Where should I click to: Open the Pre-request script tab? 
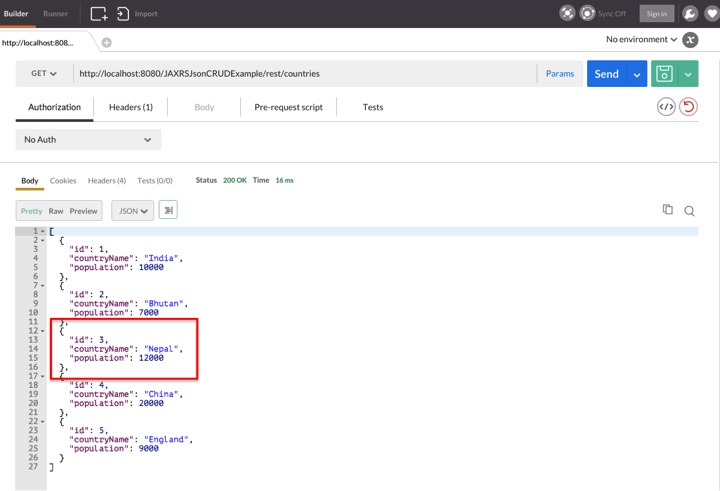coord(288,107)
